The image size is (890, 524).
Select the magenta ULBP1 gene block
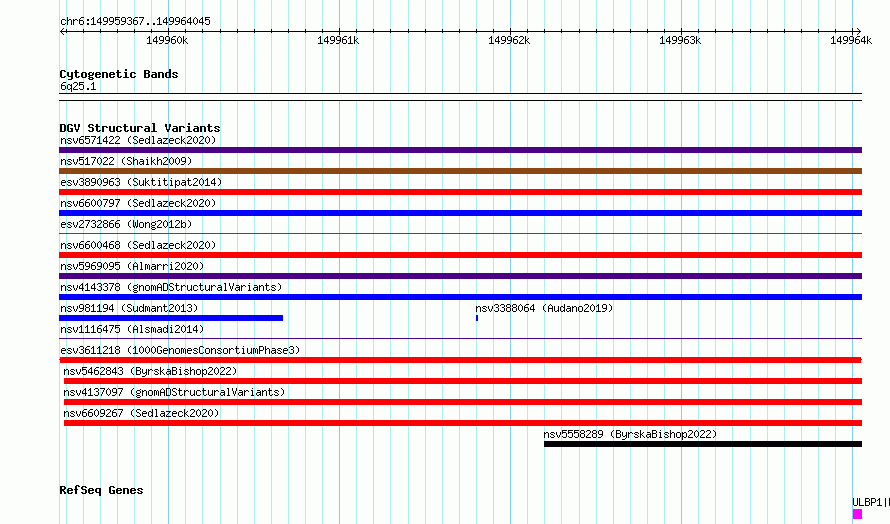pos(857,514)
